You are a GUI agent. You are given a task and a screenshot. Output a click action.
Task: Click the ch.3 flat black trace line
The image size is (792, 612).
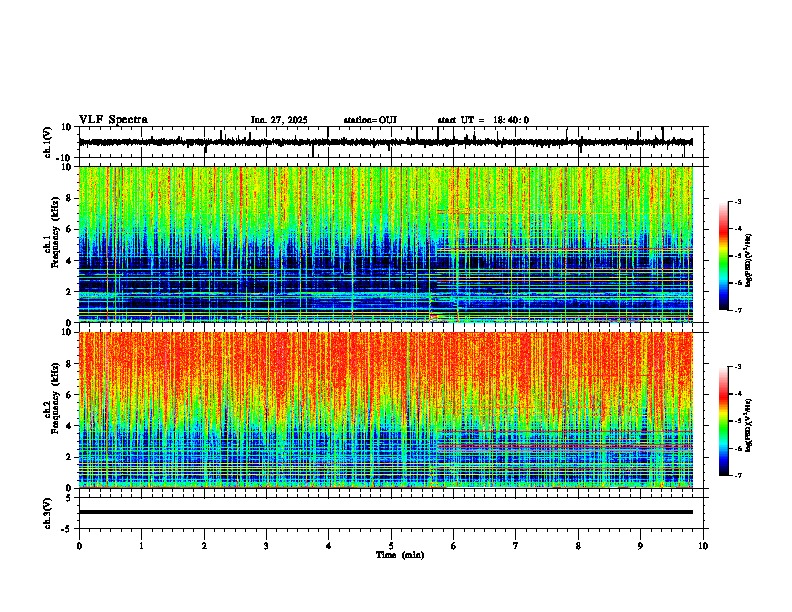coord(385,512)
